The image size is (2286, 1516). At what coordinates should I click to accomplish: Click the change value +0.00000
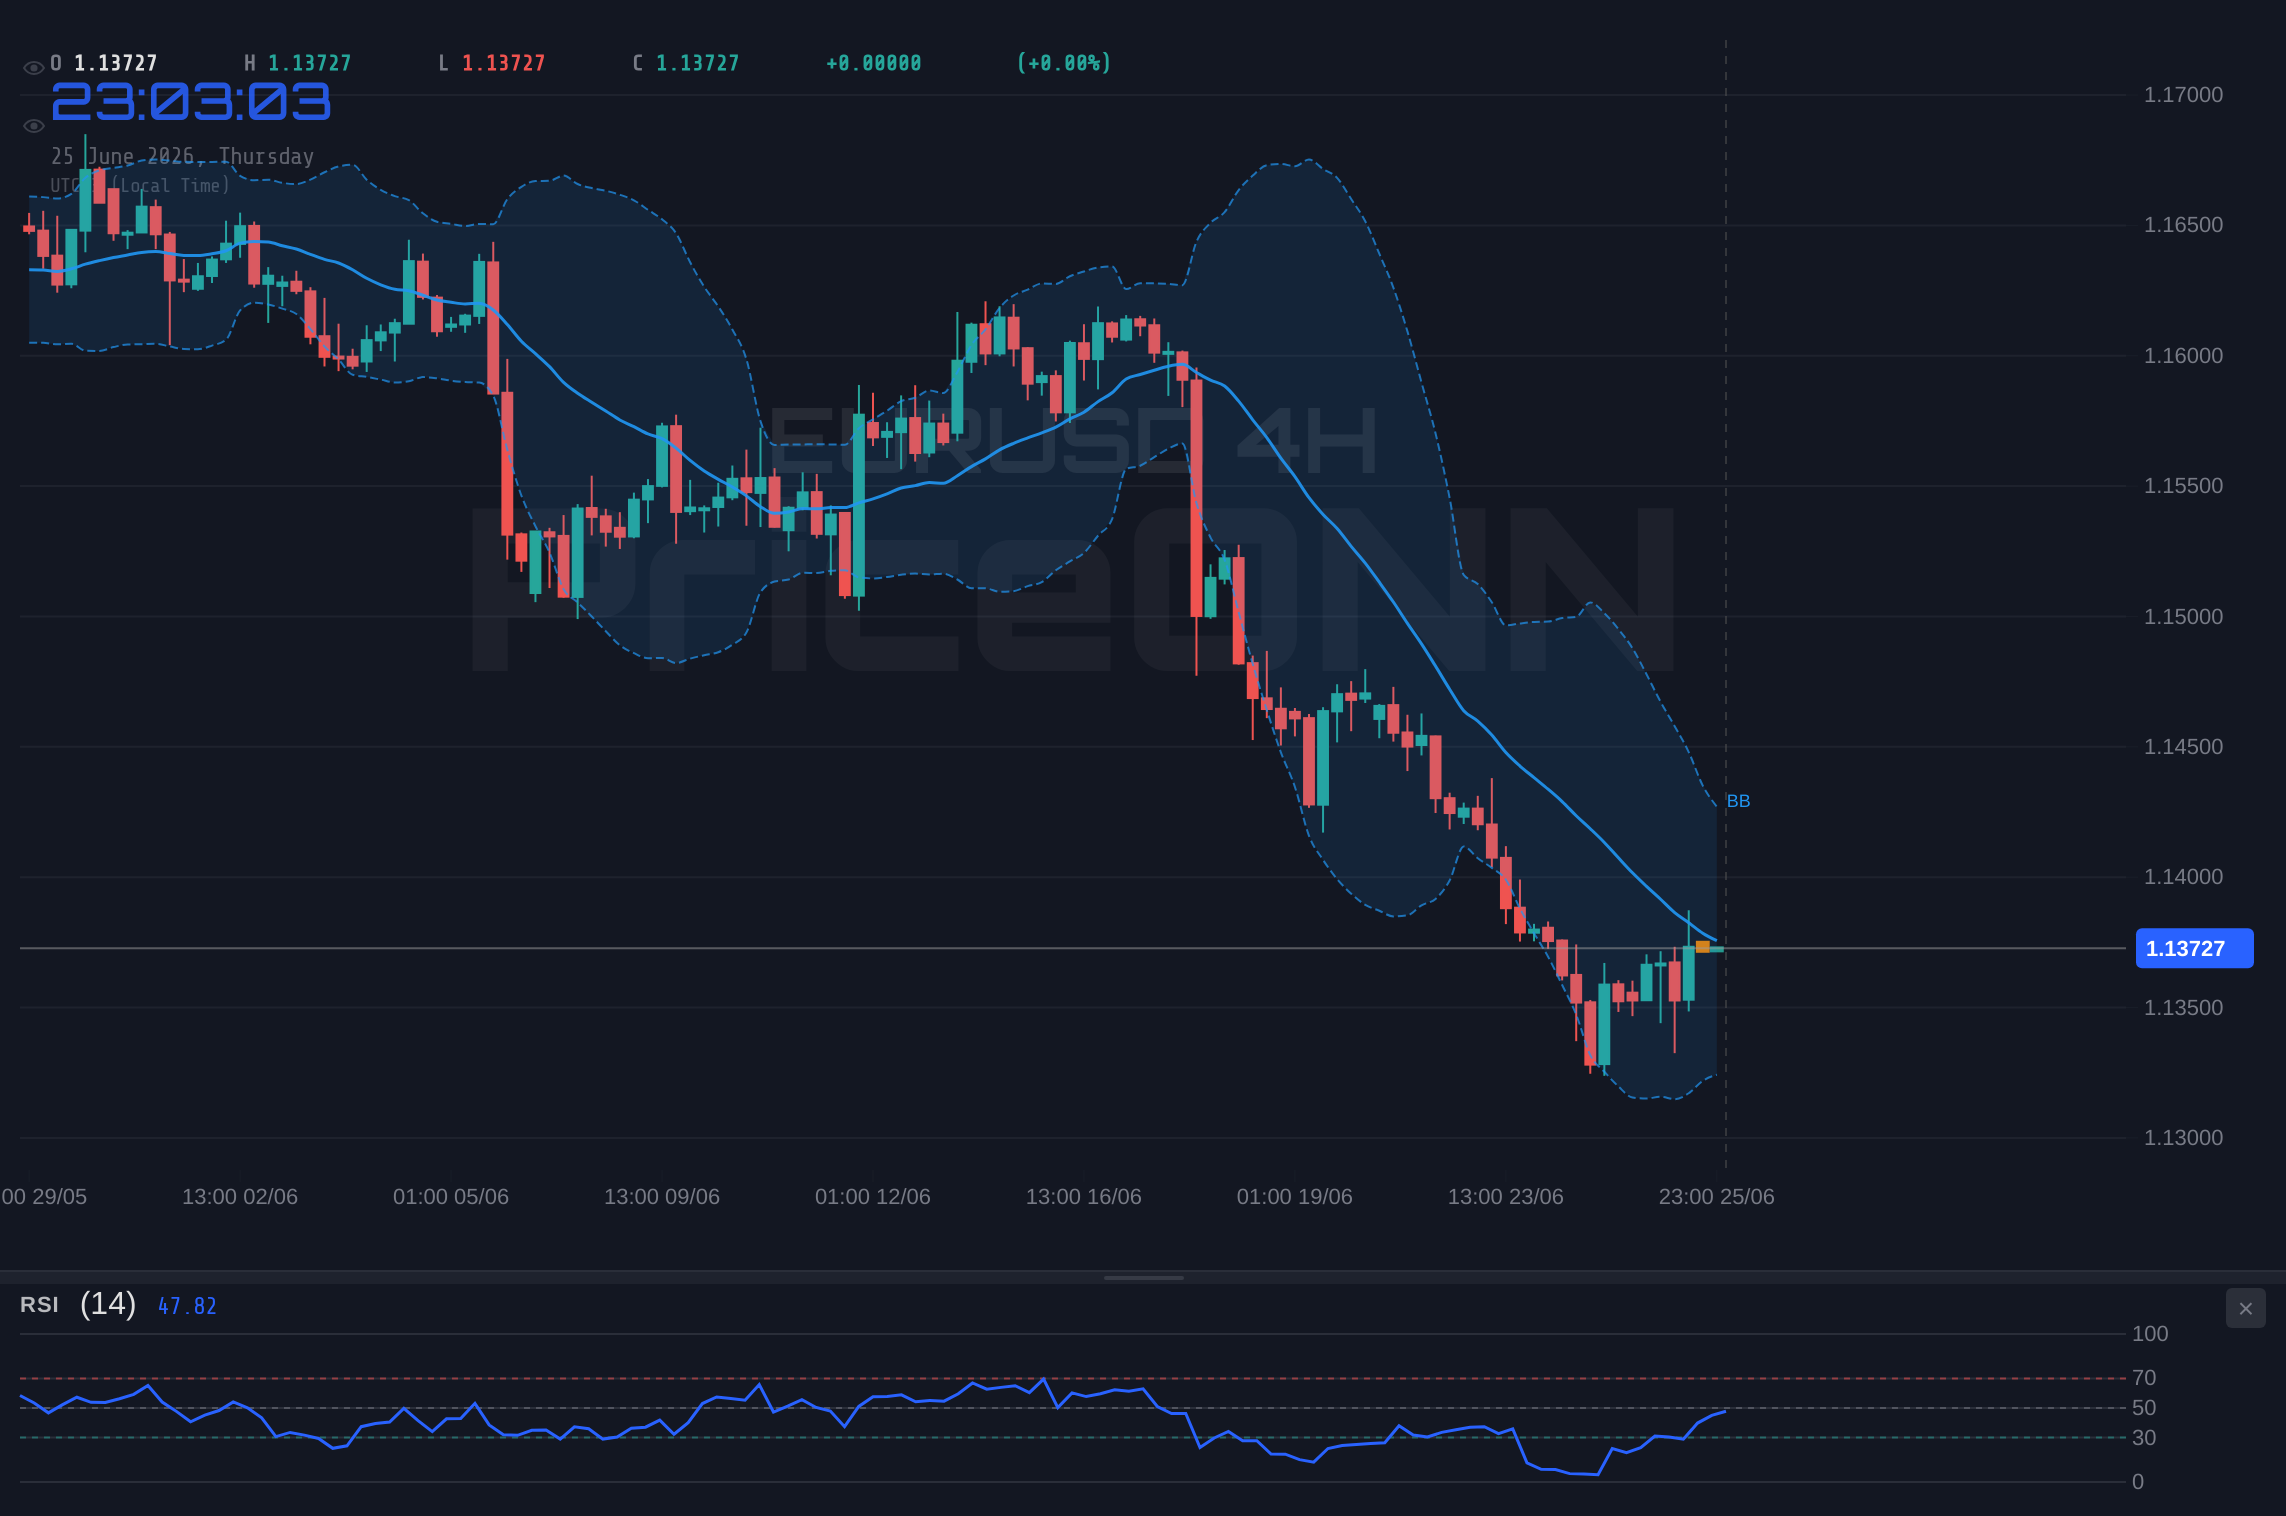click(x=874, y=63)
